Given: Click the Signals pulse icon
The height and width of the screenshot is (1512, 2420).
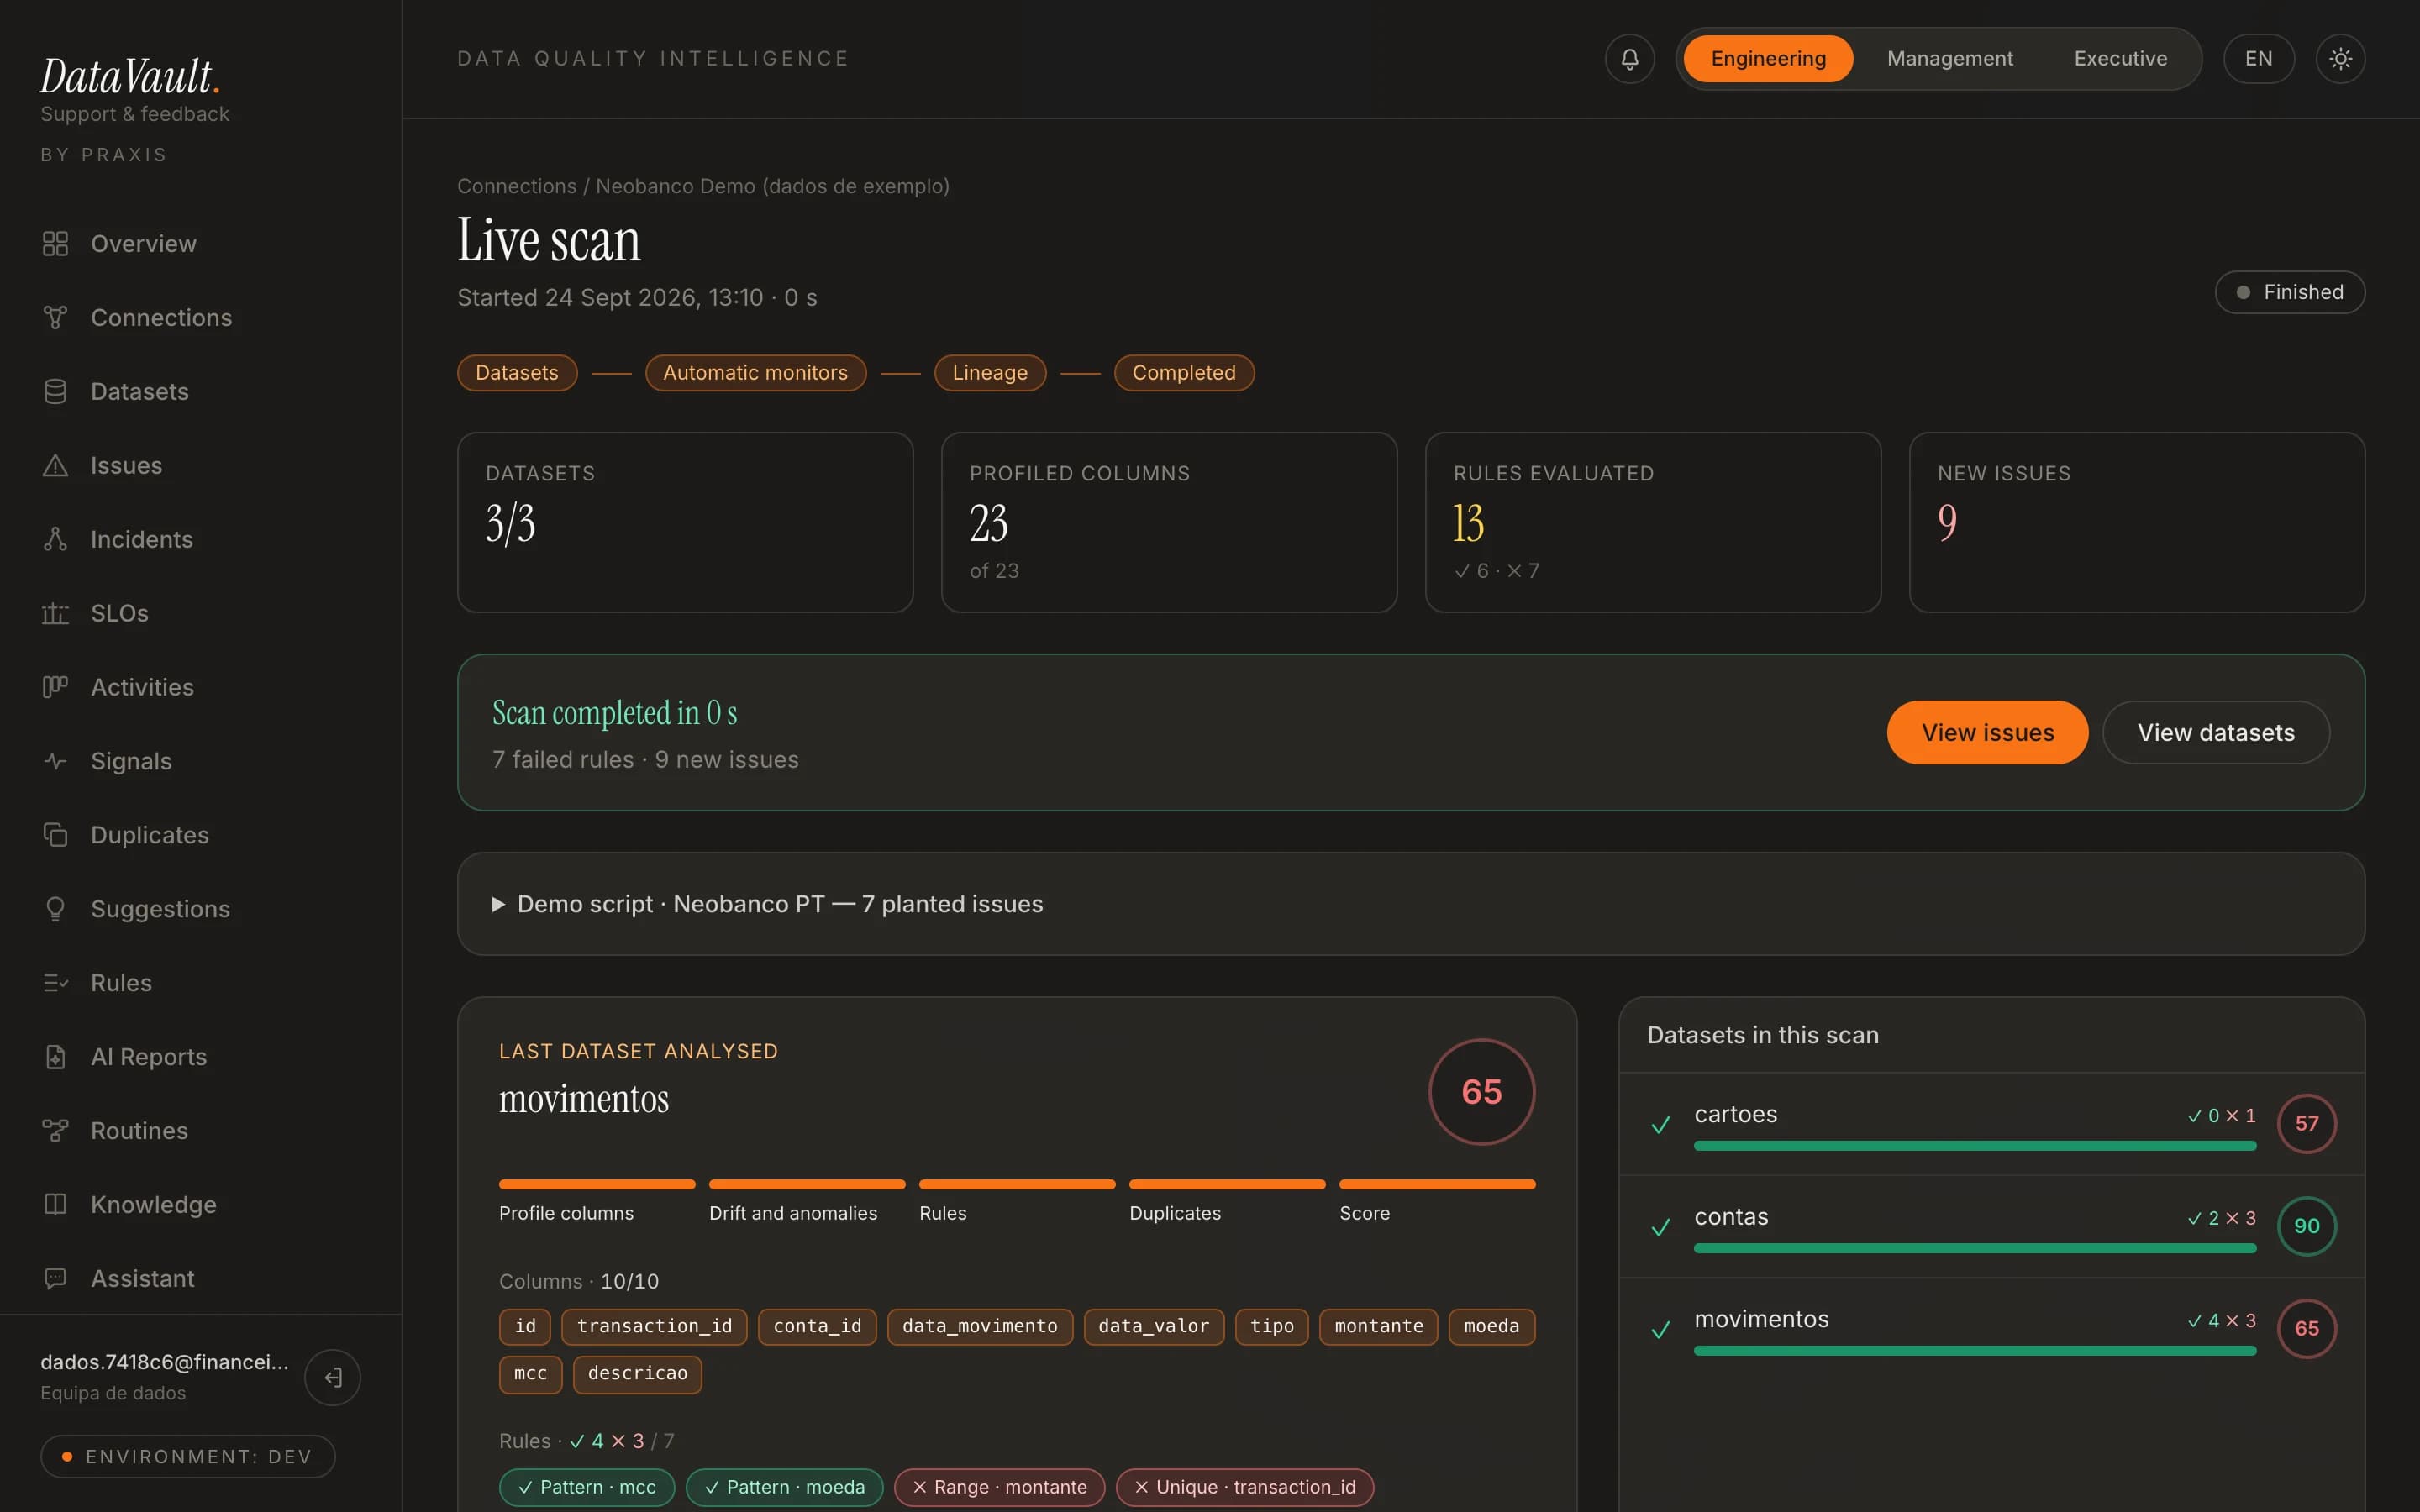Looking at the screenshot, I should coord(55,762).
